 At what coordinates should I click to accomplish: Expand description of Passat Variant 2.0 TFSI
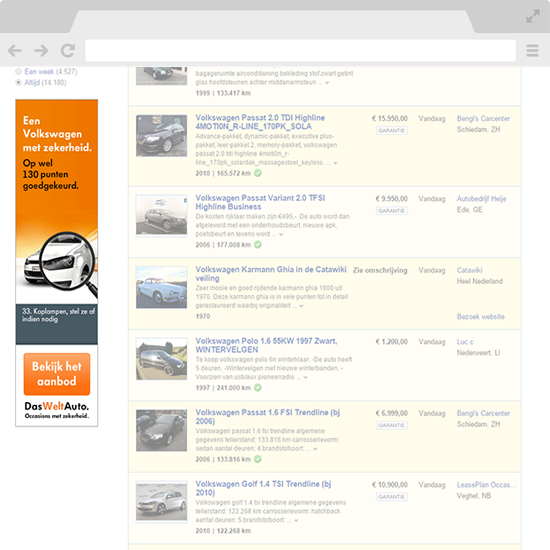(x=281, y=235)
